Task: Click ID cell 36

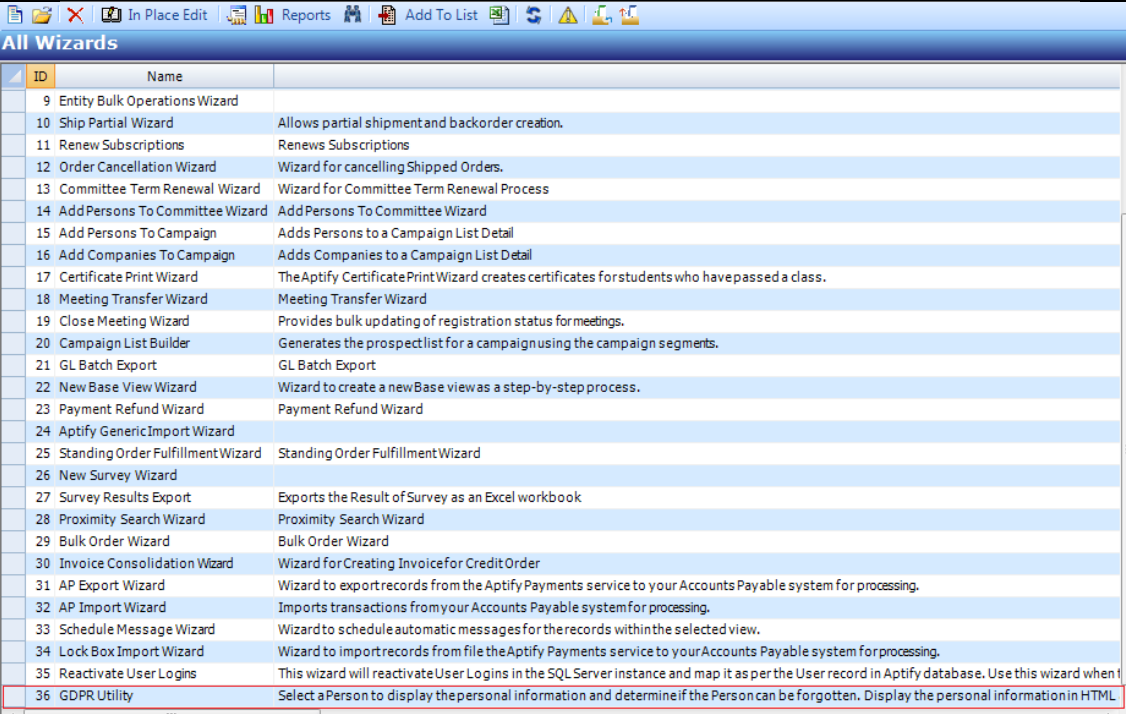Action: [42, 695]
